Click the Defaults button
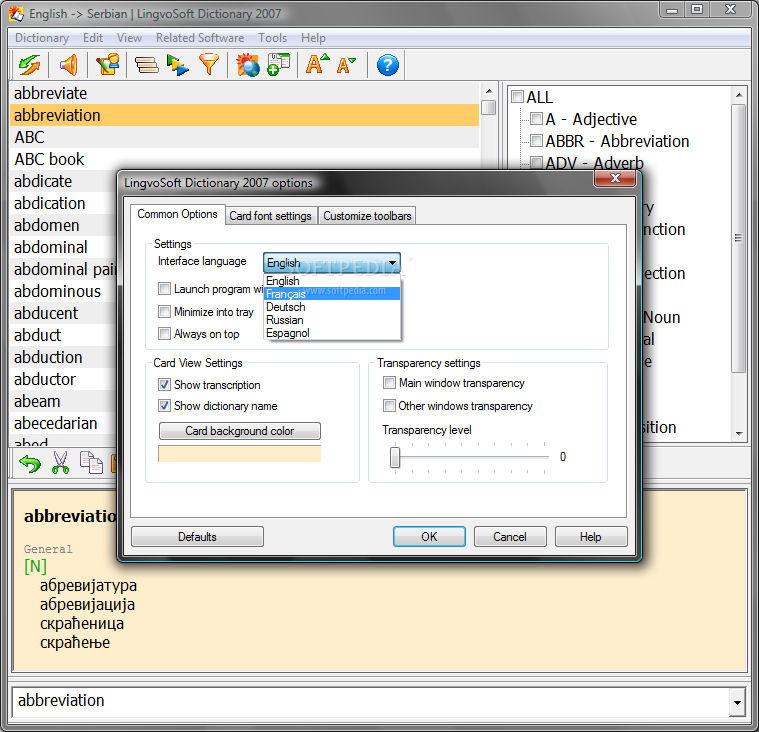 tap(197, 536)
